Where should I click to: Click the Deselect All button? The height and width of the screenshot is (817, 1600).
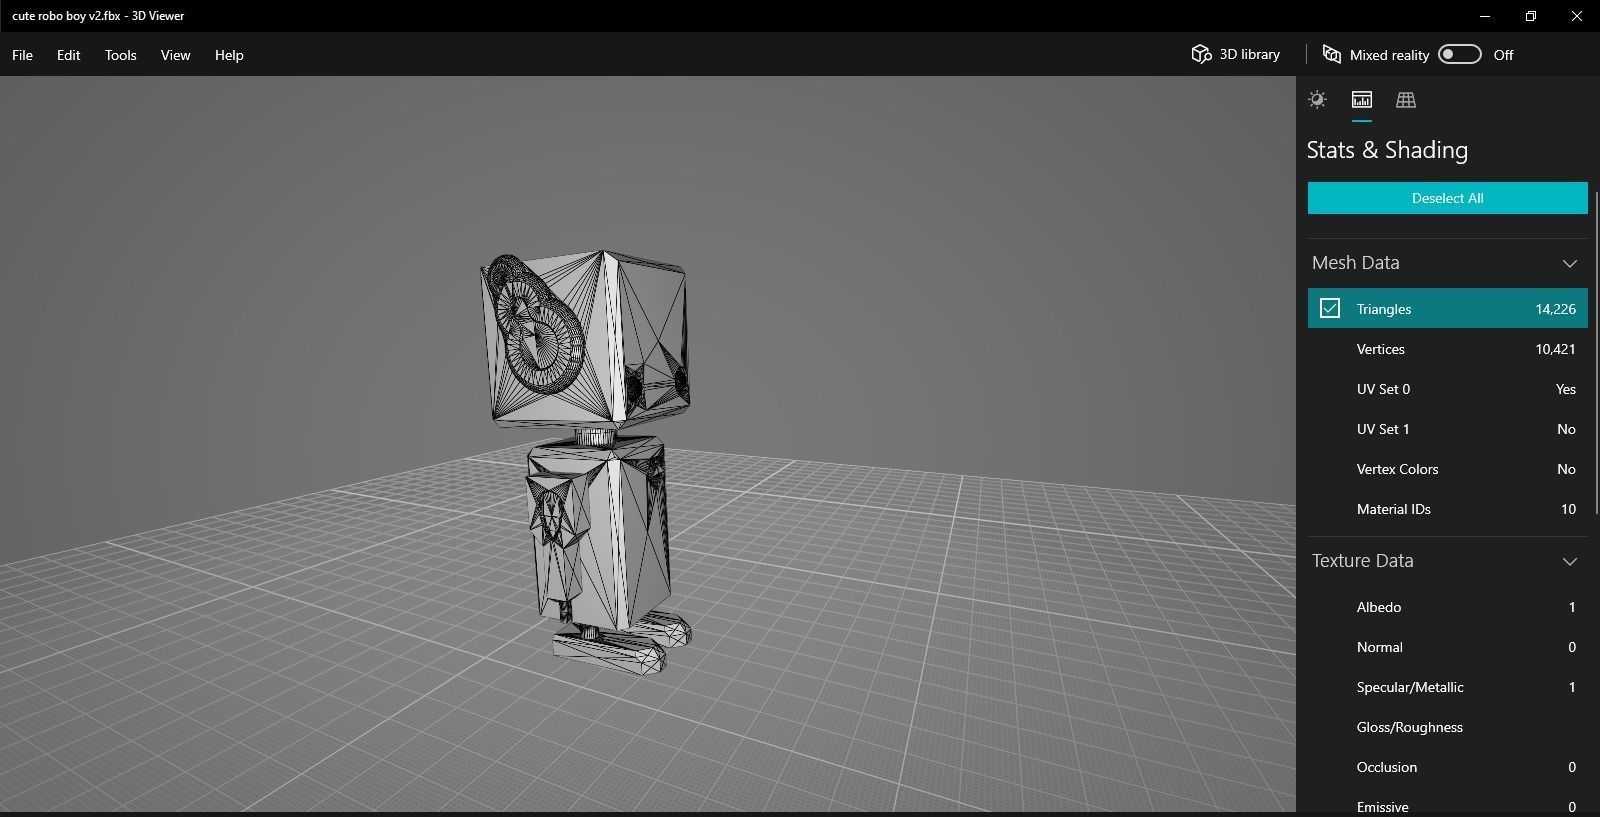click(x=1447, y=198)
